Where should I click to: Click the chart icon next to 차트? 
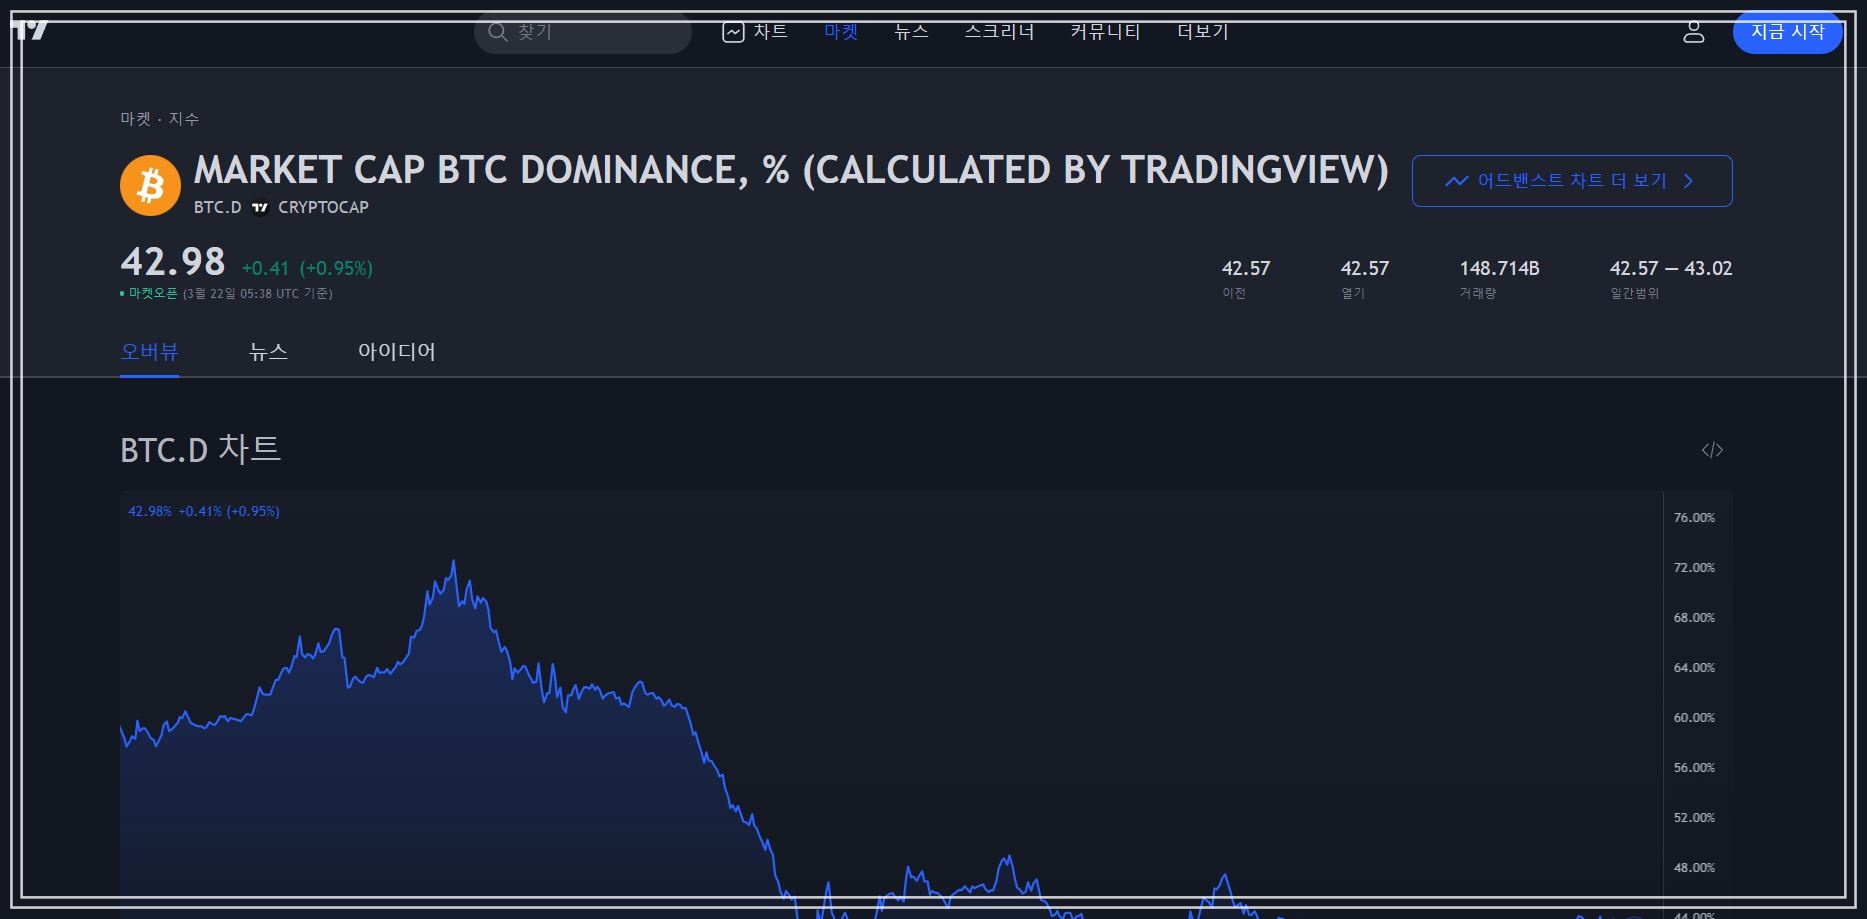tap(733, 32)
